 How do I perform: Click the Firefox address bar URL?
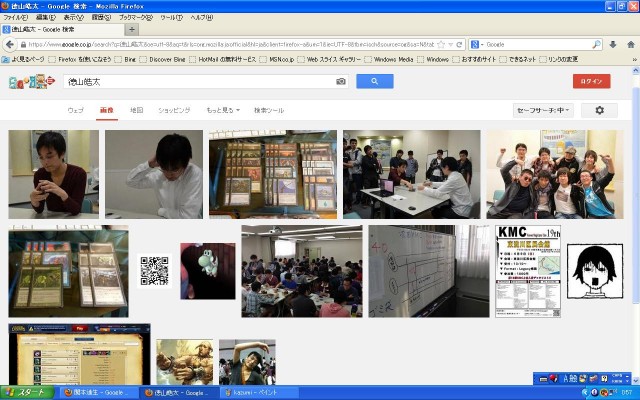tap(231, 44)
